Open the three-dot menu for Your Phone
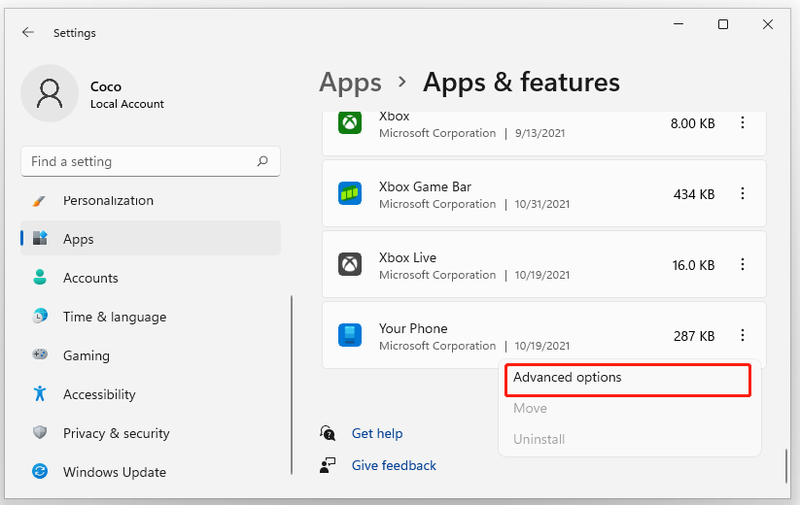Image resolution: width=800 pixels, height=505 pixels. 742,335
